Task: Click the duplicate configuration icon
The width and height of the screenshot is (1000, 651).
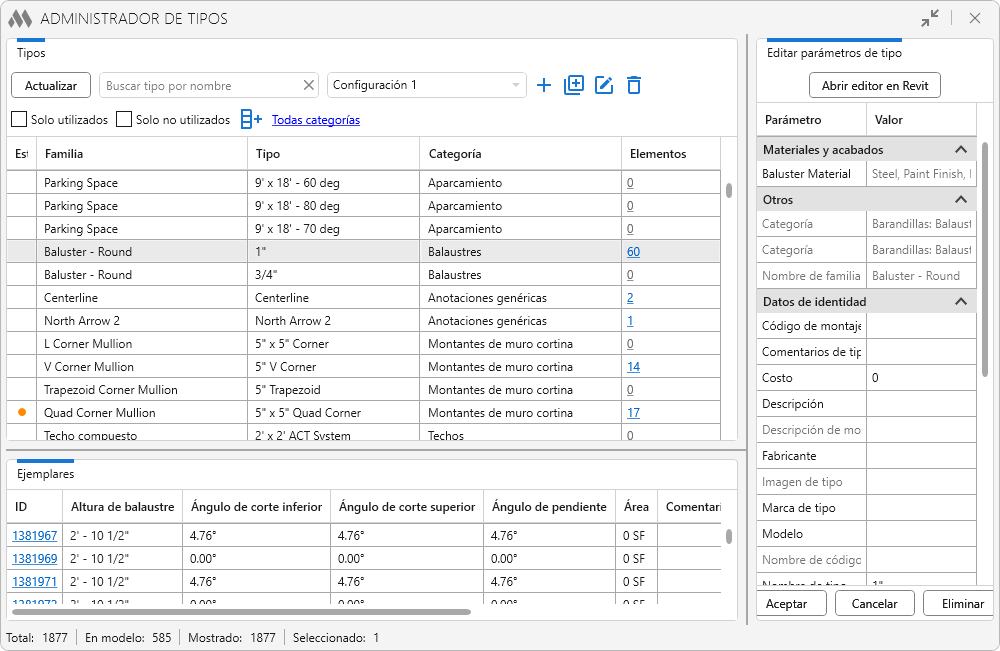Action: (x=574, y=85)
